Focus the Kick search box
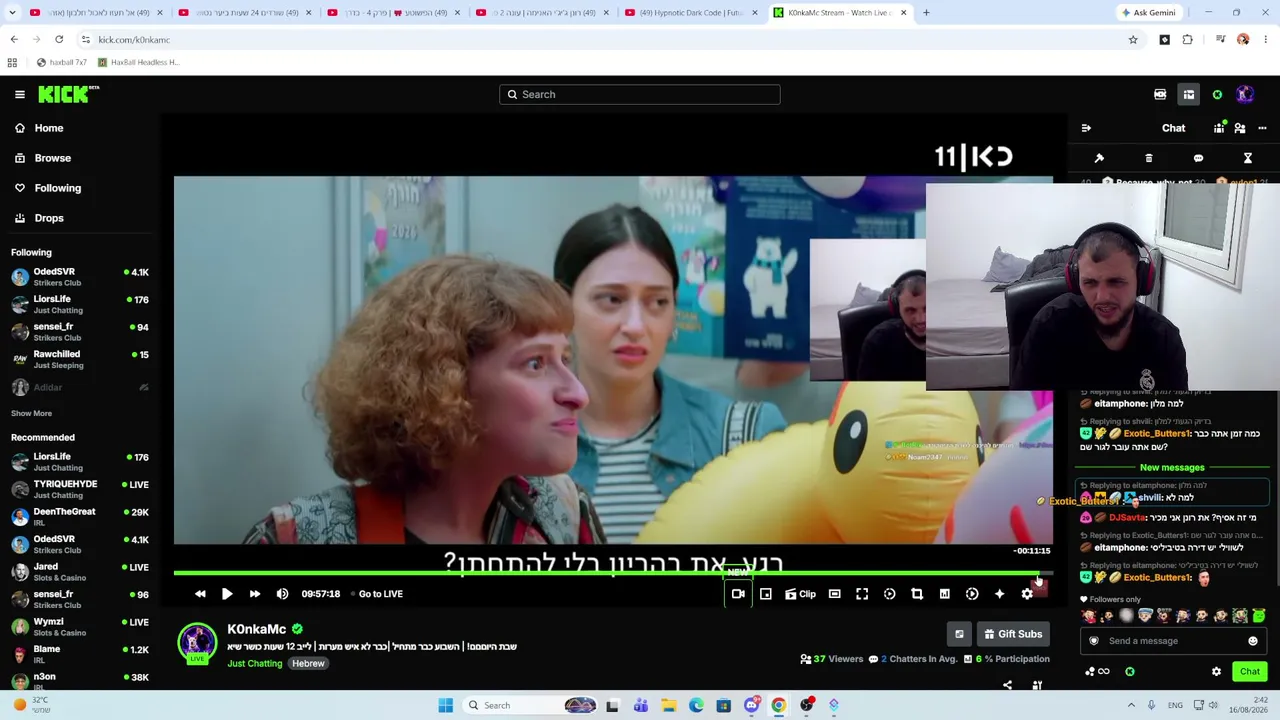1280x720 pixels. click(640, 94)
